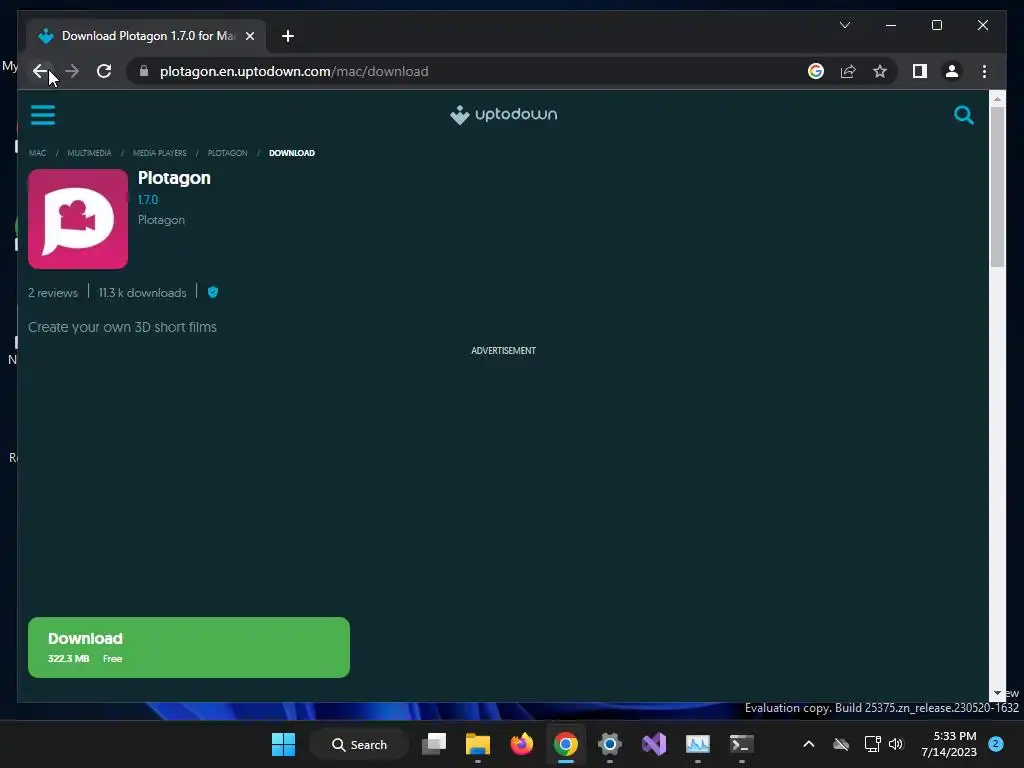The width and height of the screenshot is (1024, 768).
Task: Click the page vertical scrollbar thumb
Action: tap(997, 187)
